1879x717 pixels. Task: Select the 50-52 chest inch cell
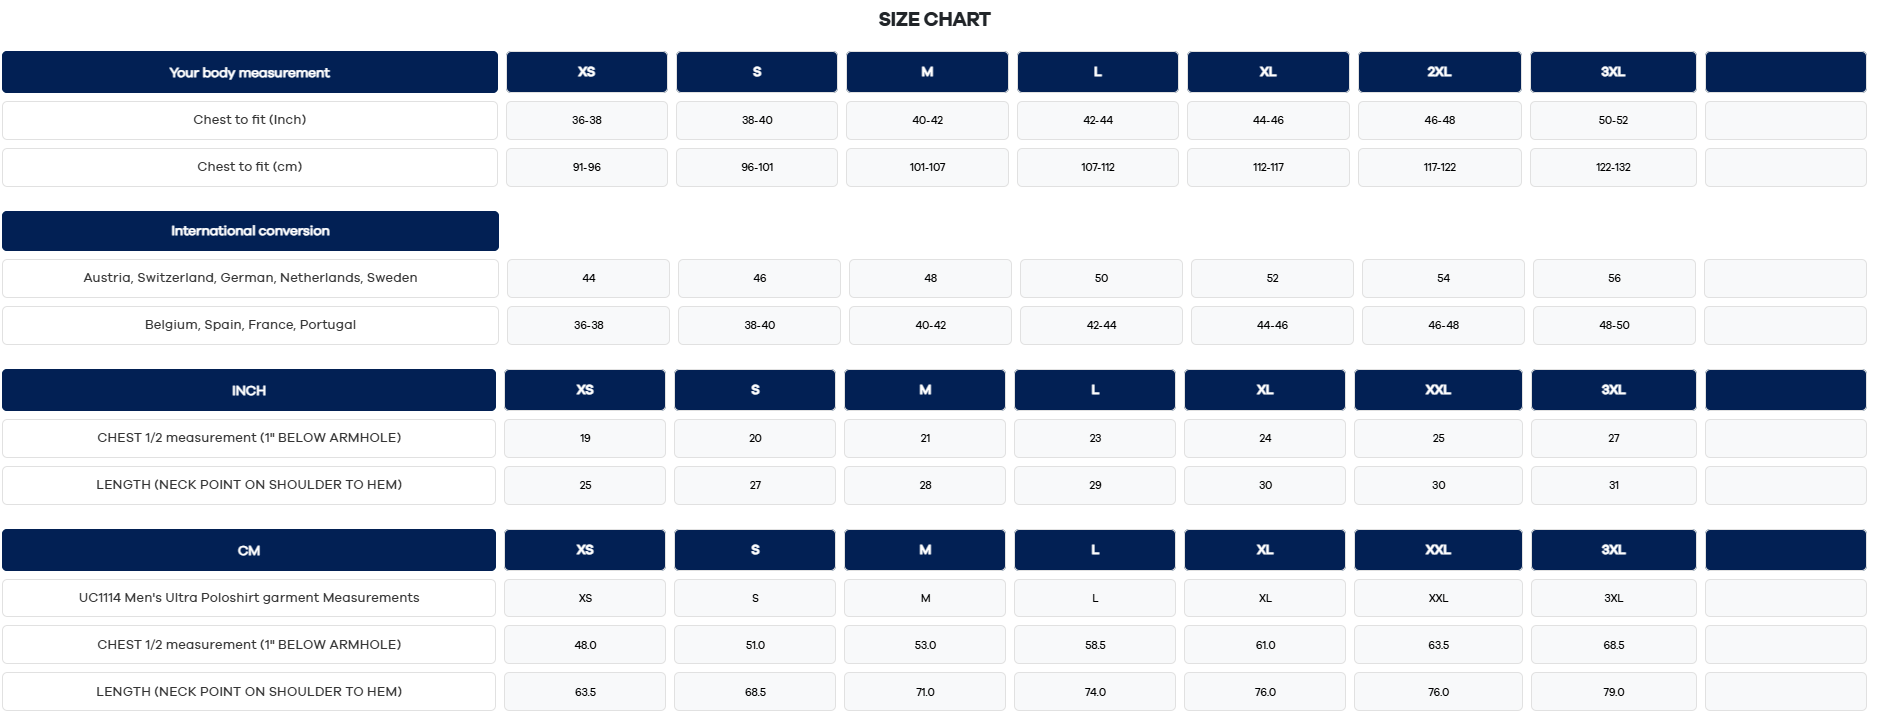[1612, 120]
